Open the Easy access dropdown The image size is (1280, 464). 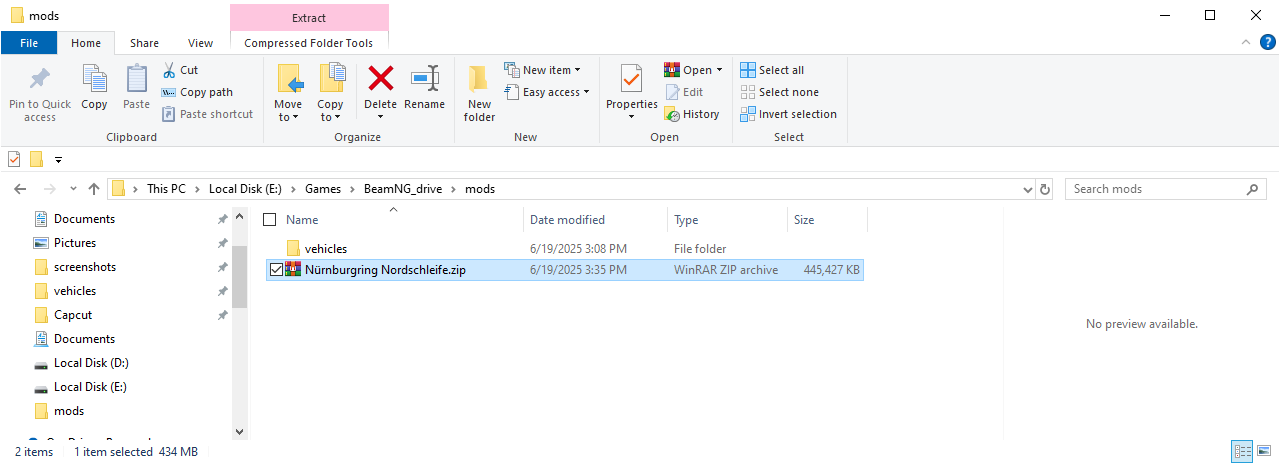tap(546, 92)
